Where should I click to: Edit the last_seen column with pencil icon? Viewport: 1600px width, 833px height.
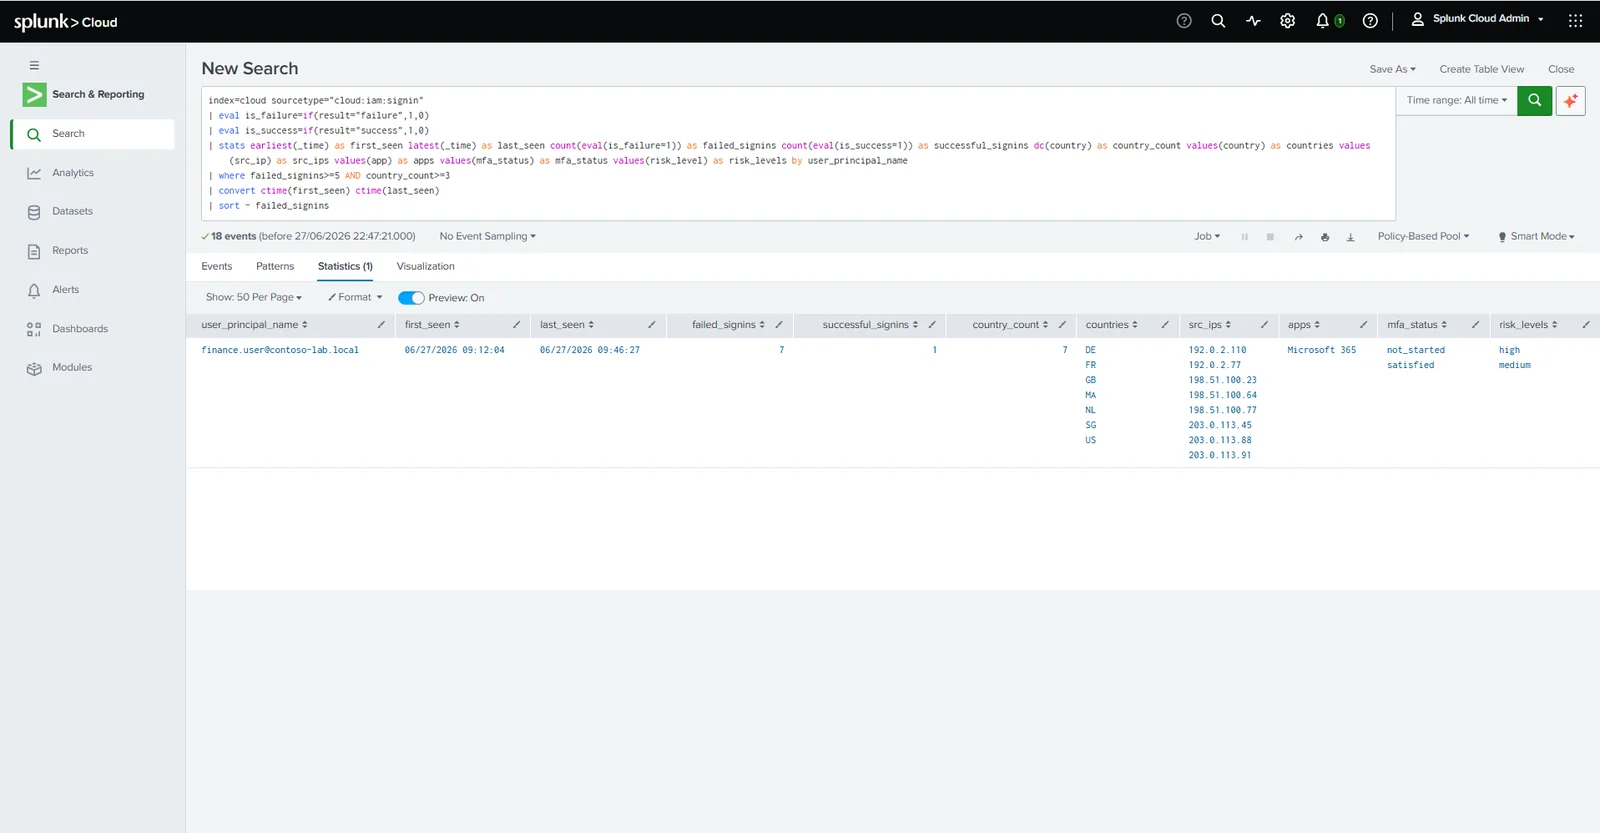tap(651, 325)
